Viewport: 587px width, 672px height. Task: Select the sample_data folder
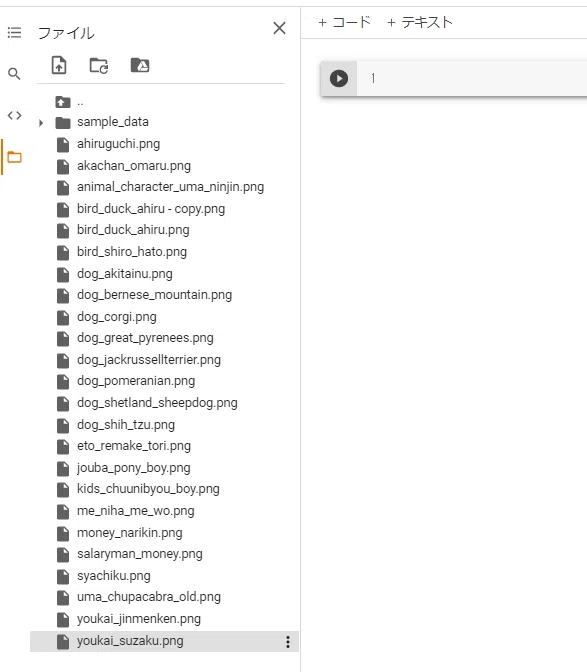pyautogui.click(x=113, y=122)
